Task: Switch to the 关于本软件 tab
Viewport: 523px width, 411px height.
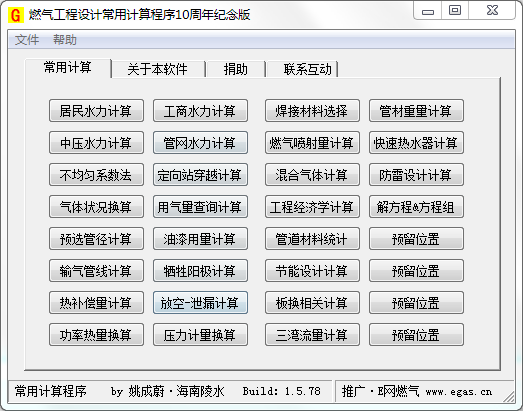Action: pos(157,69)
